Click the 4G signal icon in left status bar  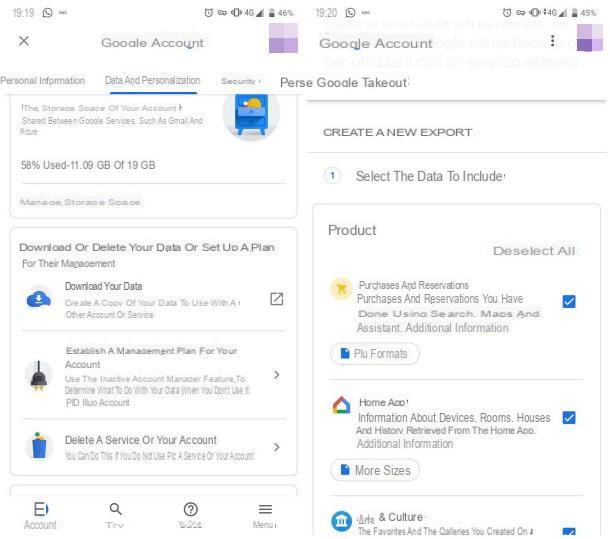[x=254, y=13]
